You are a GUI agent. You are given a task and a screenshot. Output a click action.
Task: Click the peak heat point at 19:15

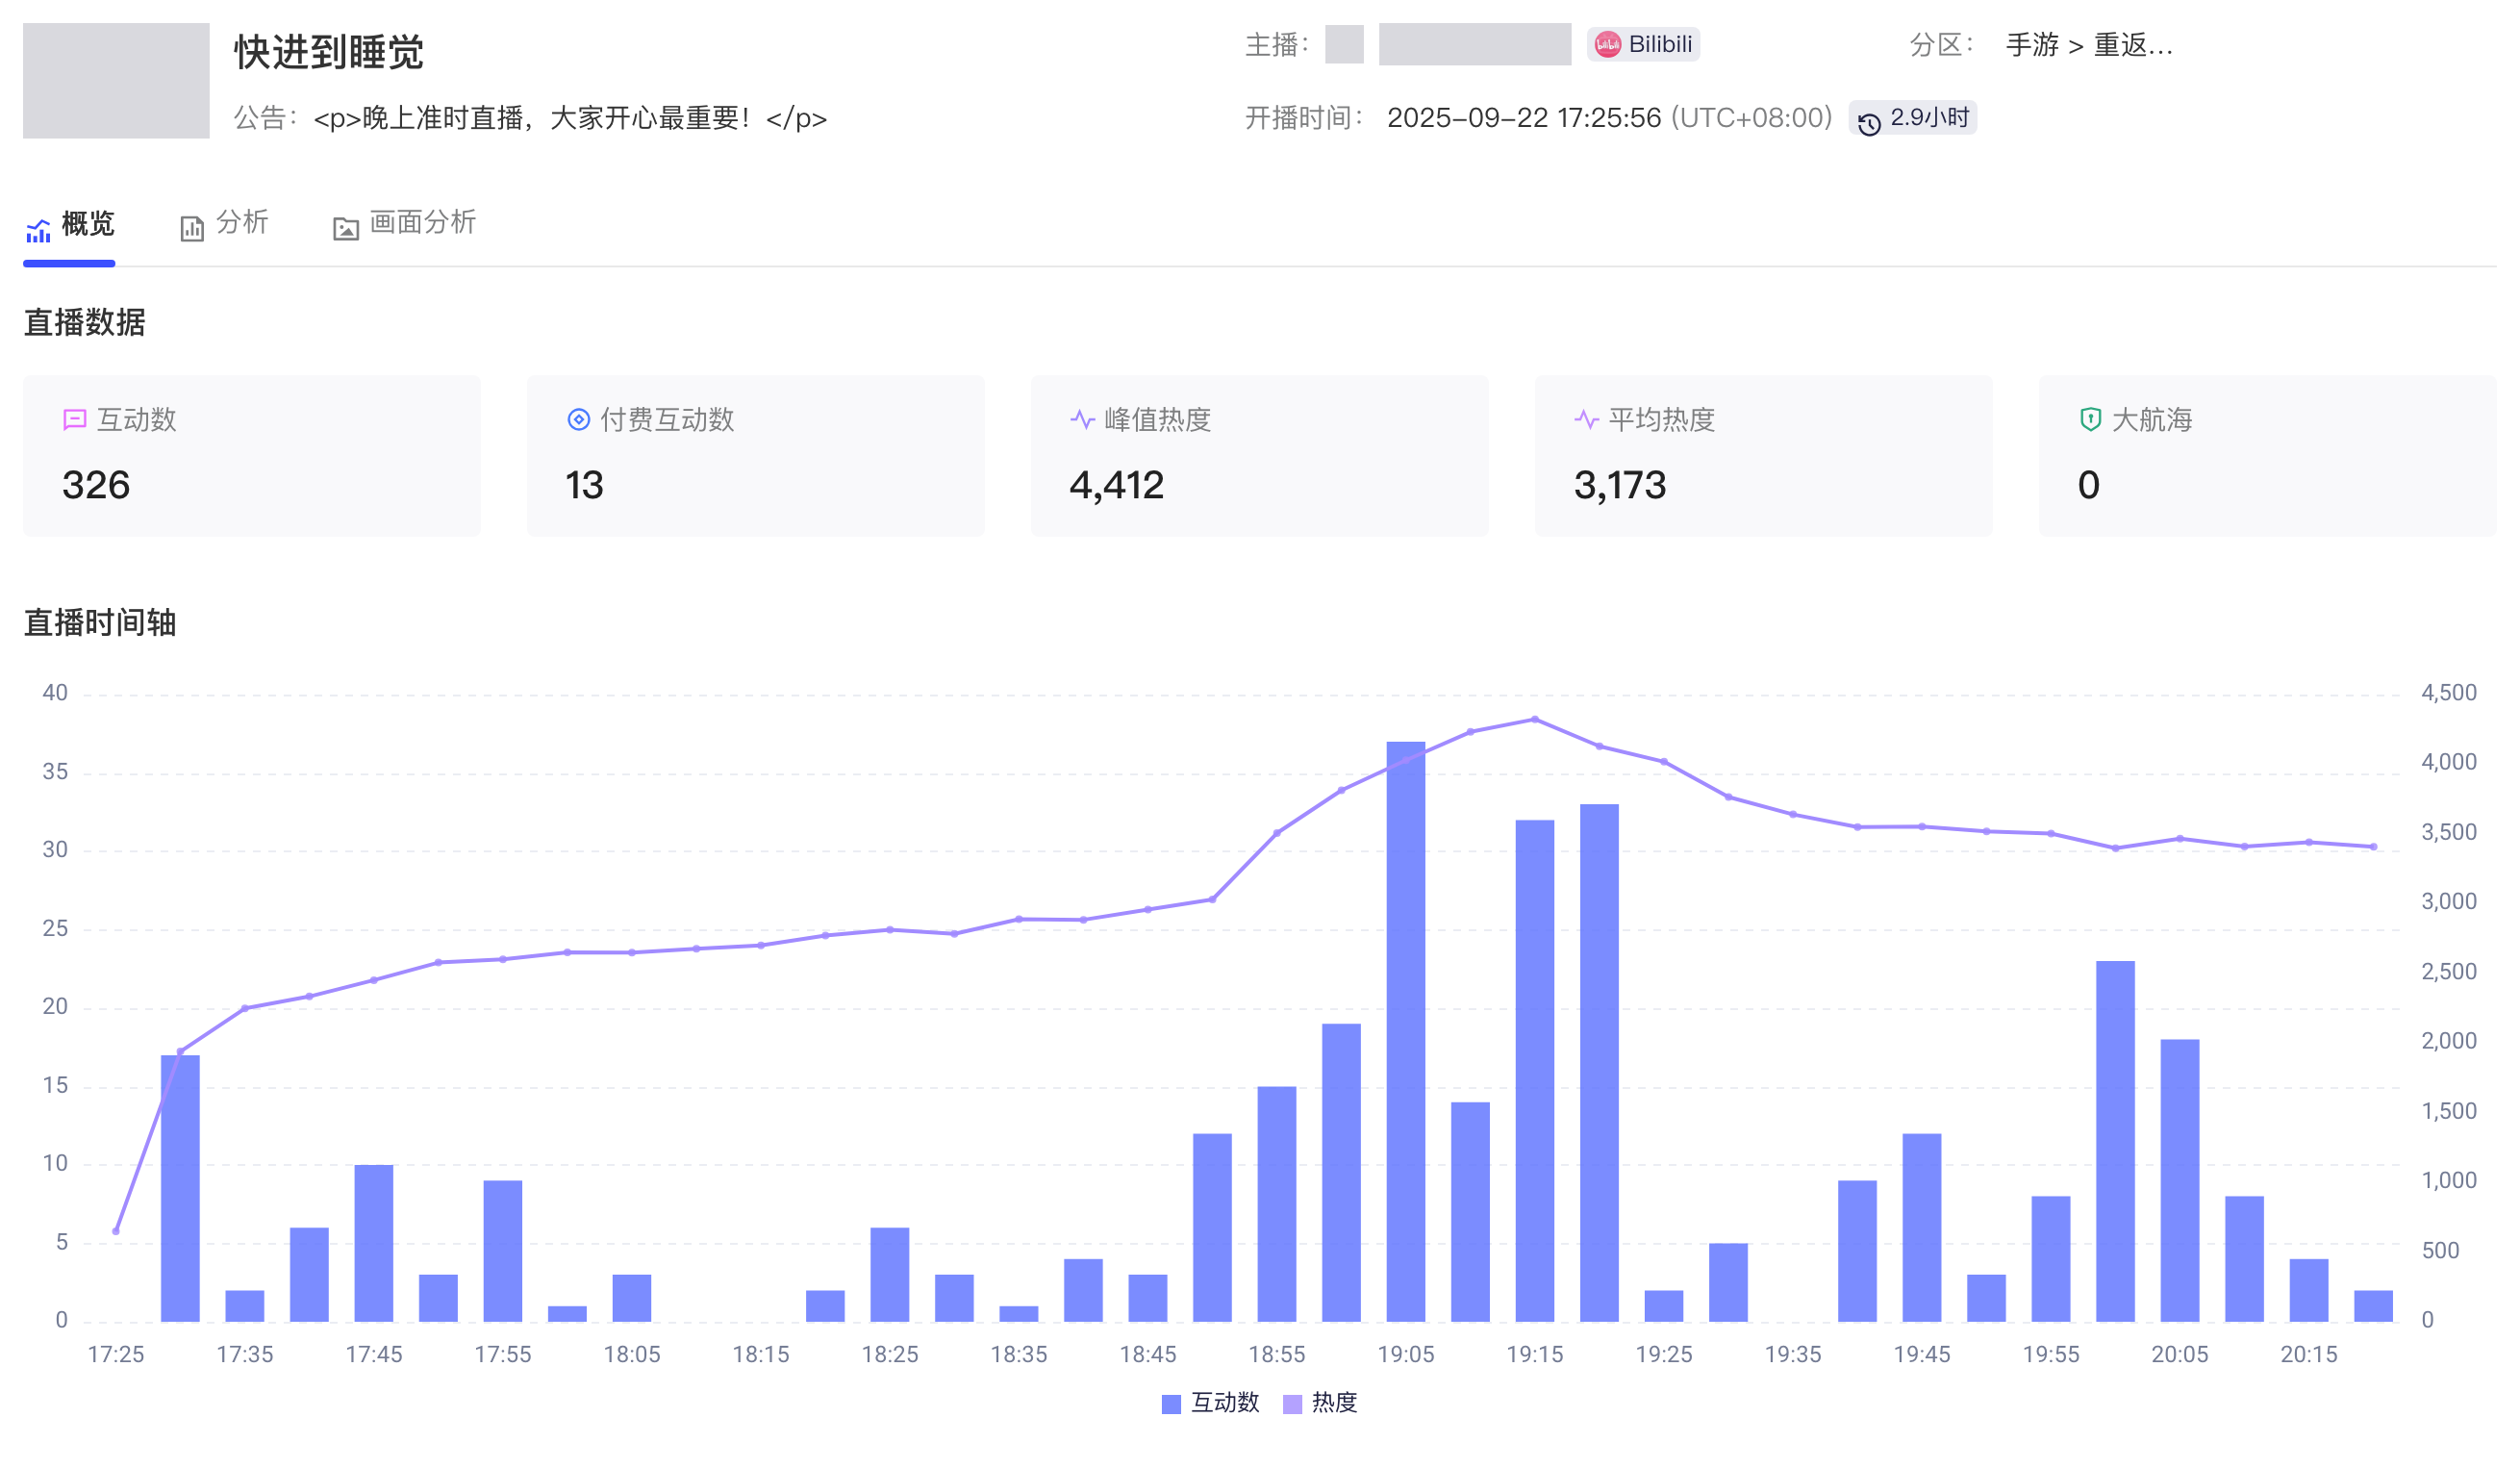(1535, 720)
